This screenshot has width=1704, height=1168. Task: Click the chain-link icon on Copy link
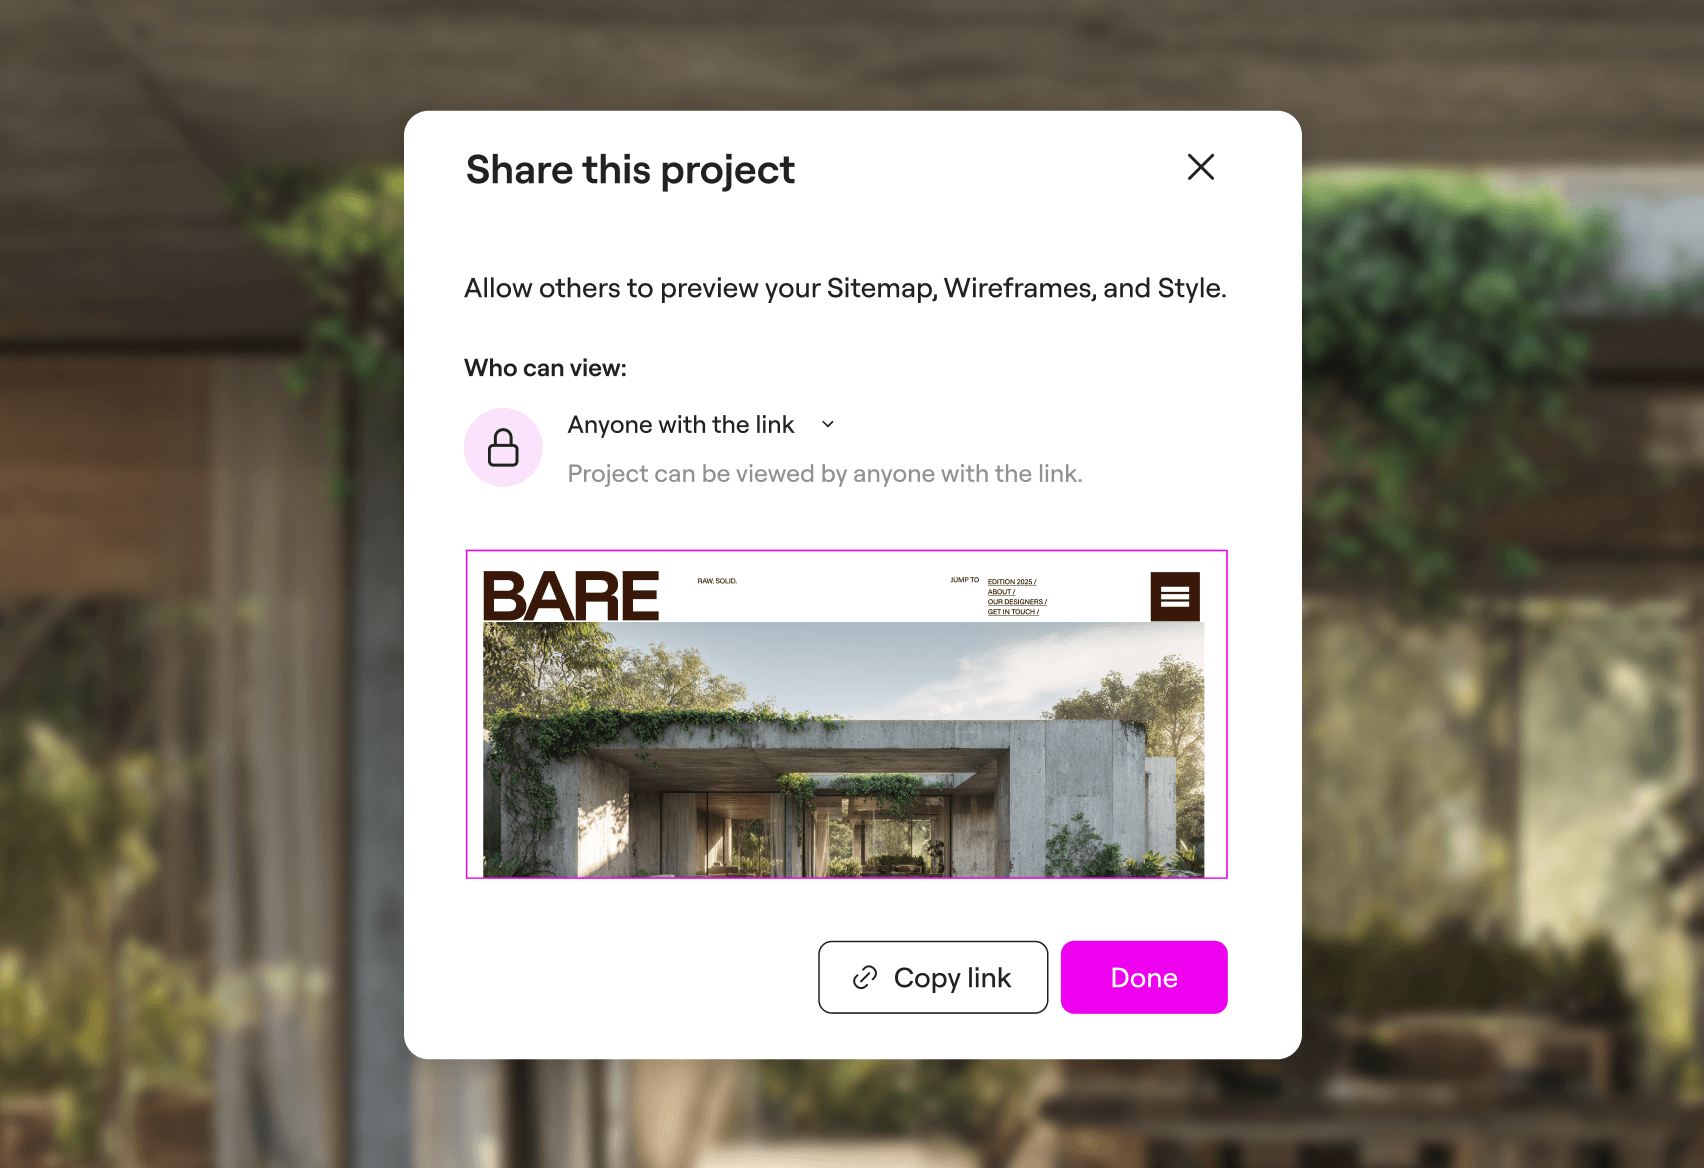865,977
